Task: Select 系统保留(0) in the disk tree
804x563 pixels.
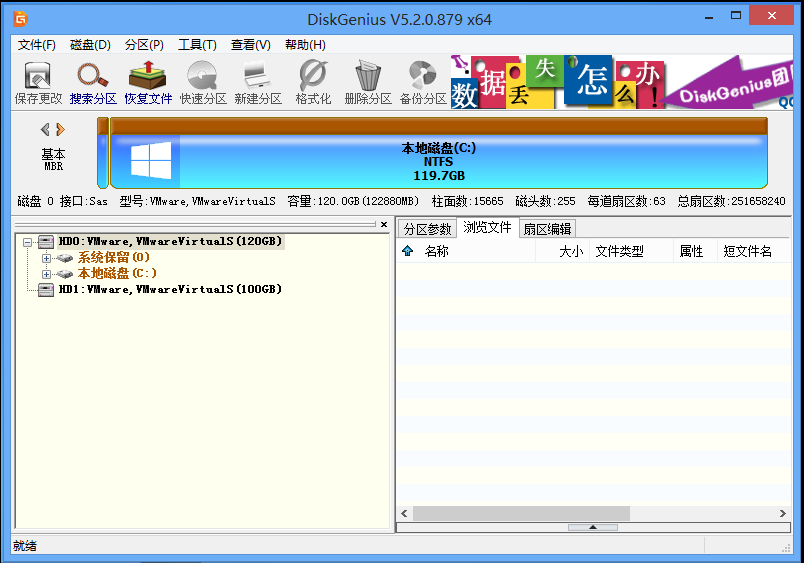Action: [113, 257]
